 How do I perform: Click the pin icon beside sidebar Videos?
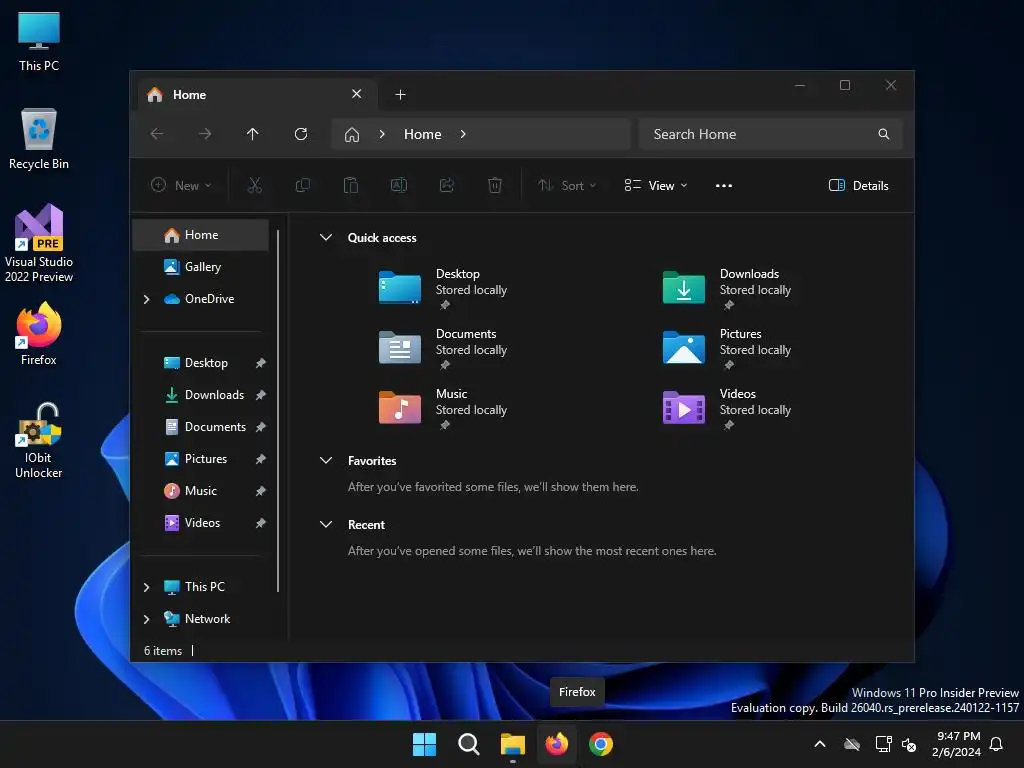(261, 523)
